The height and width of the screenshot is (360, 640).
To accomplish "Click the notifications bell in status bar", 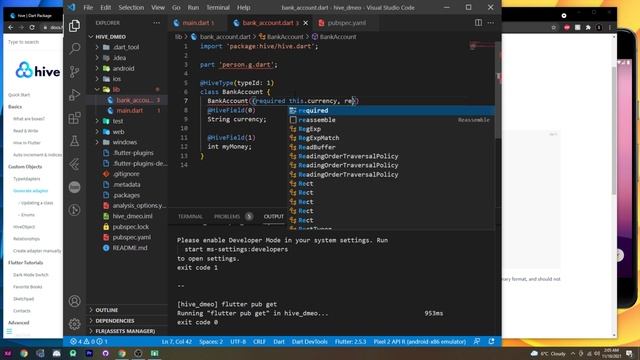I will [491, 342].
